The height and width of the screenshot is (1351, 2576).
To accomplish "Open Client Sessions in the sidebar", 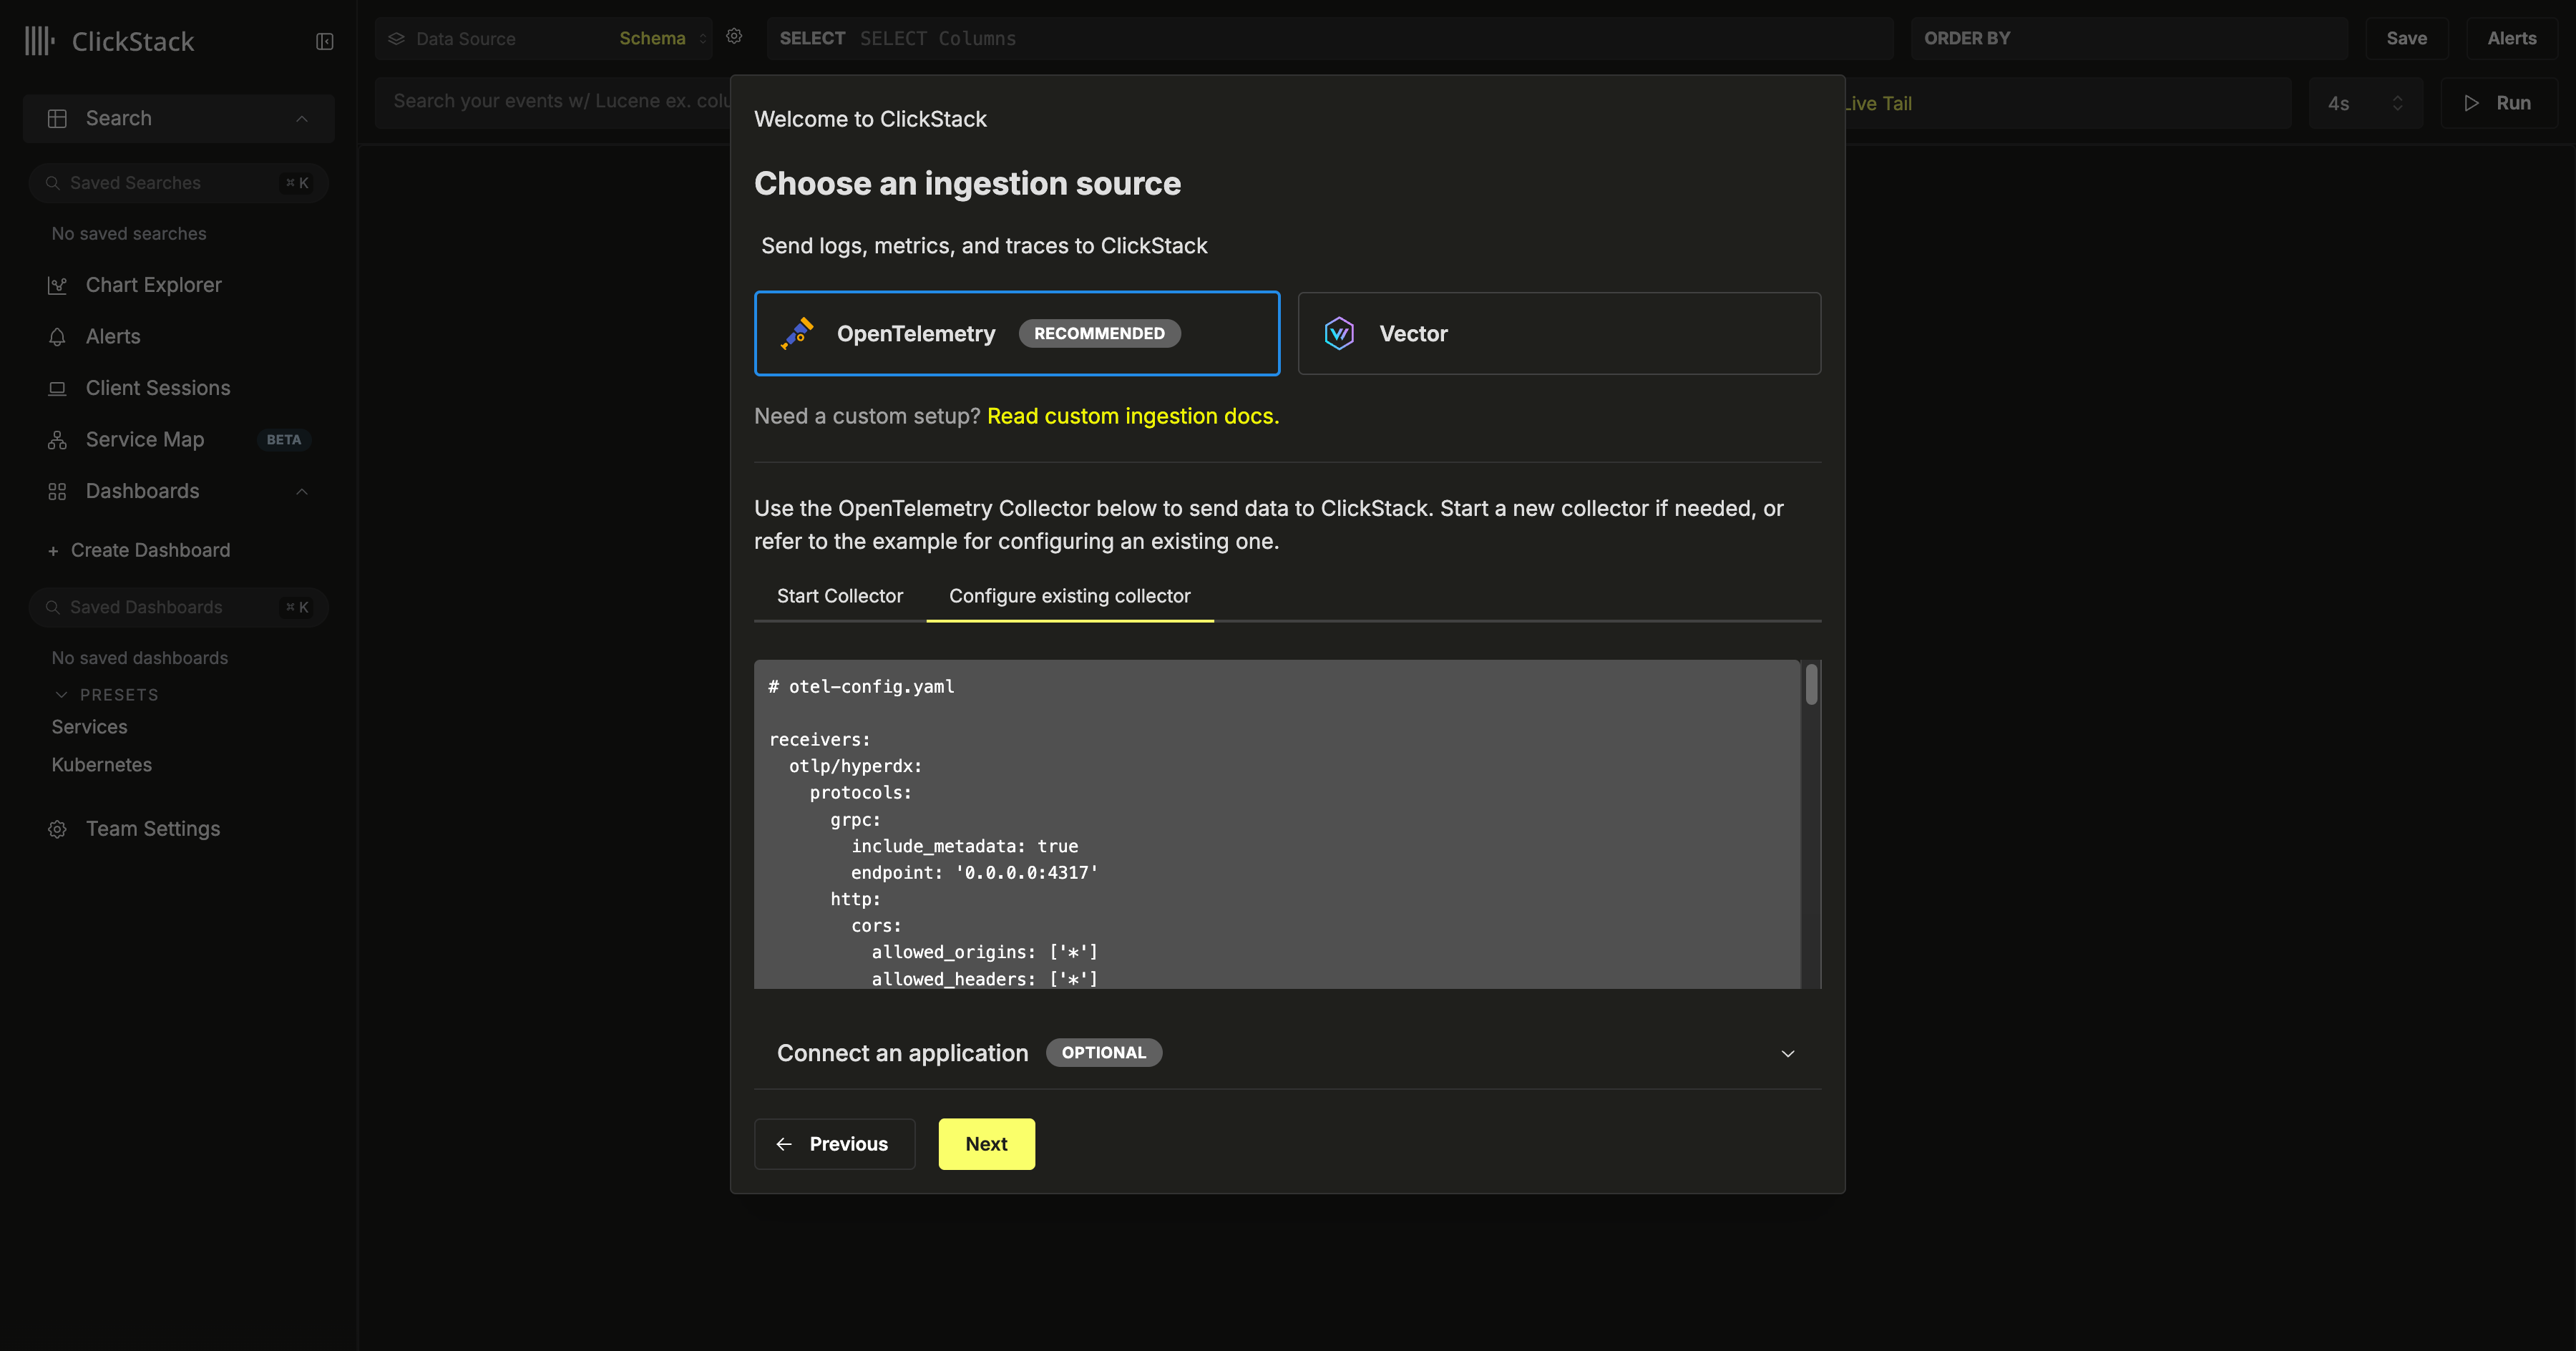I will coord(157,388).
